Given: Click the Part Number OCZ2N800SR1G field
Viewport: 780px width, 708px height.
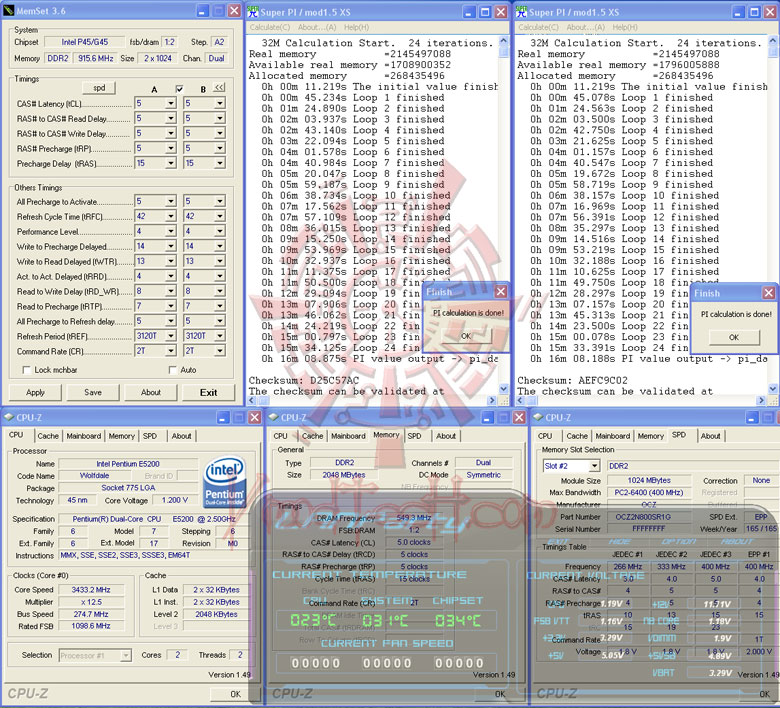Looking at the screenshot, I should (649, 517).
